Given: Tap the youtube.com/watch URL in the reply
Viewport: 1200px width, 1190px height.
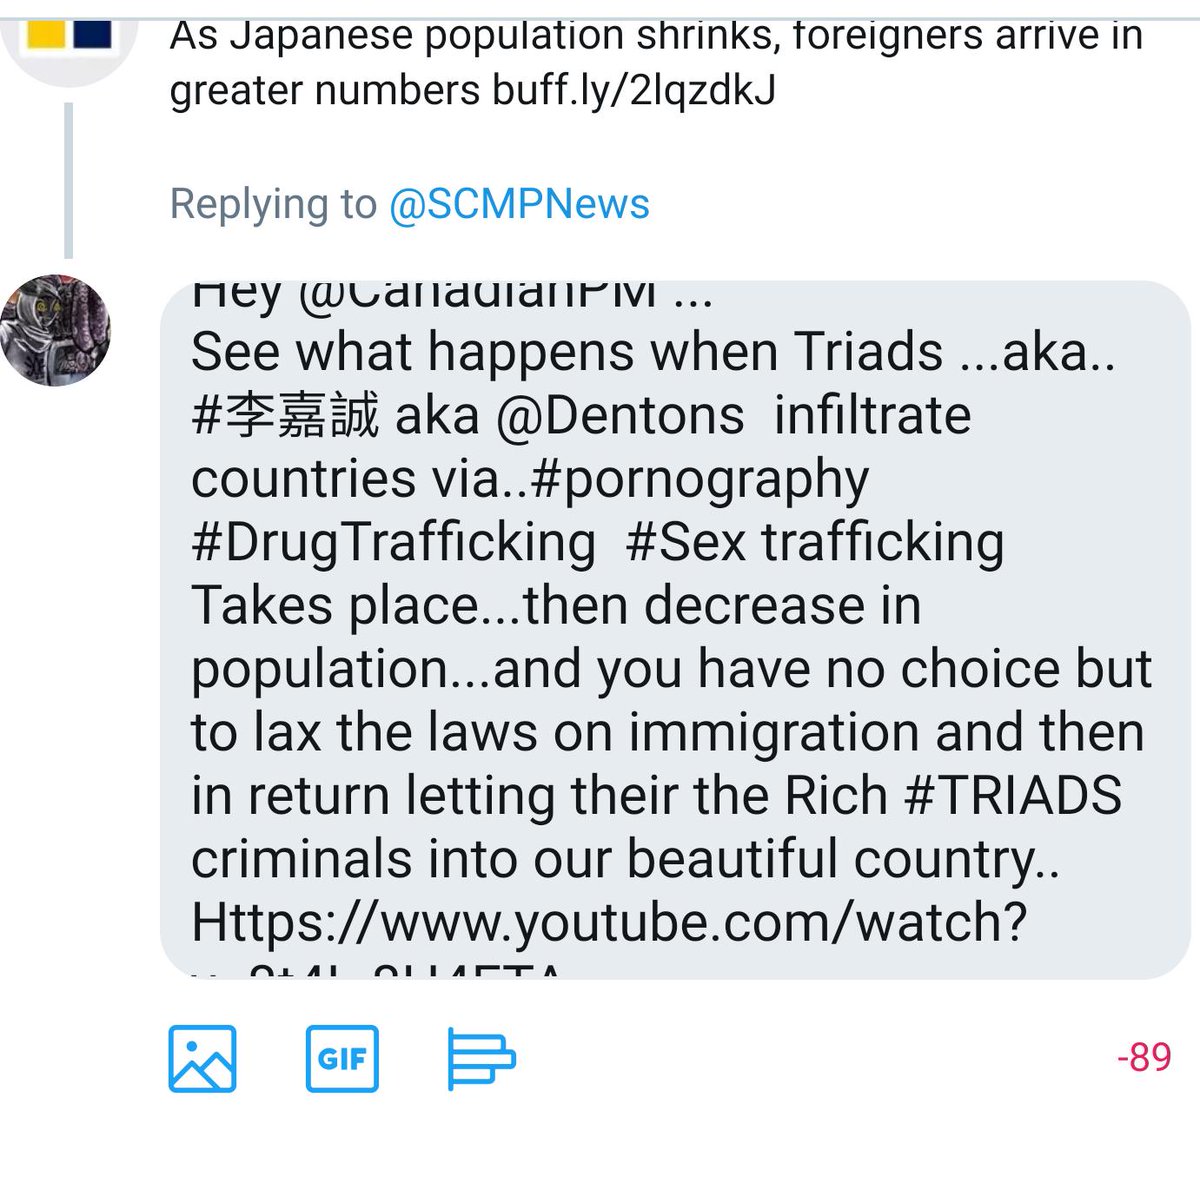Looking at the screenshot, I should (609, 924).
